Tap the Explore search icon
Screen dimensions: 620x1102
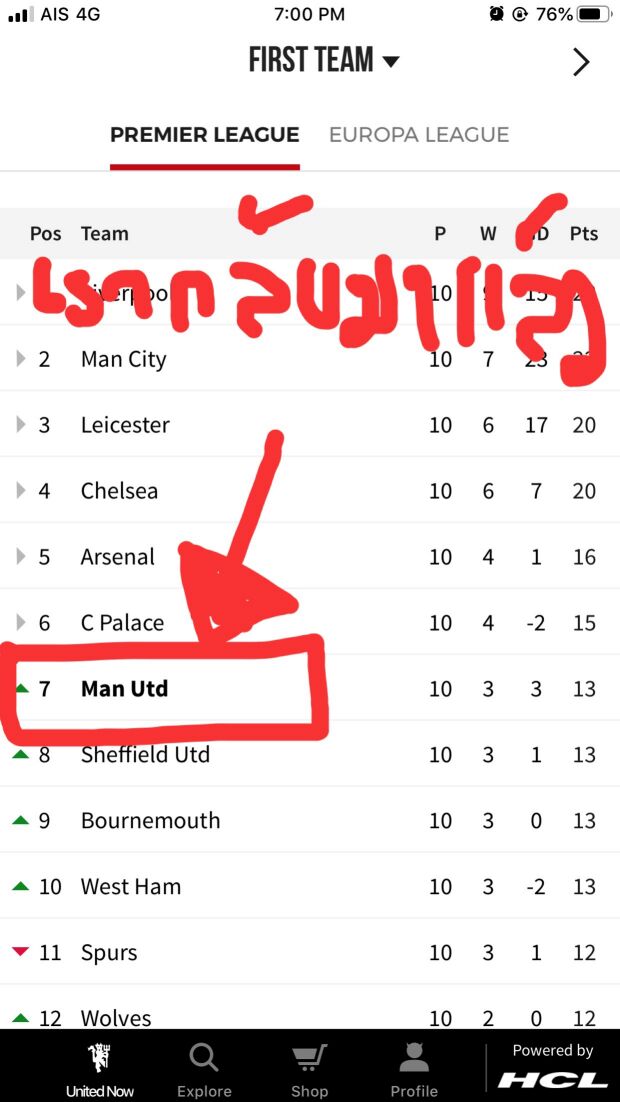pos(204,1058)
